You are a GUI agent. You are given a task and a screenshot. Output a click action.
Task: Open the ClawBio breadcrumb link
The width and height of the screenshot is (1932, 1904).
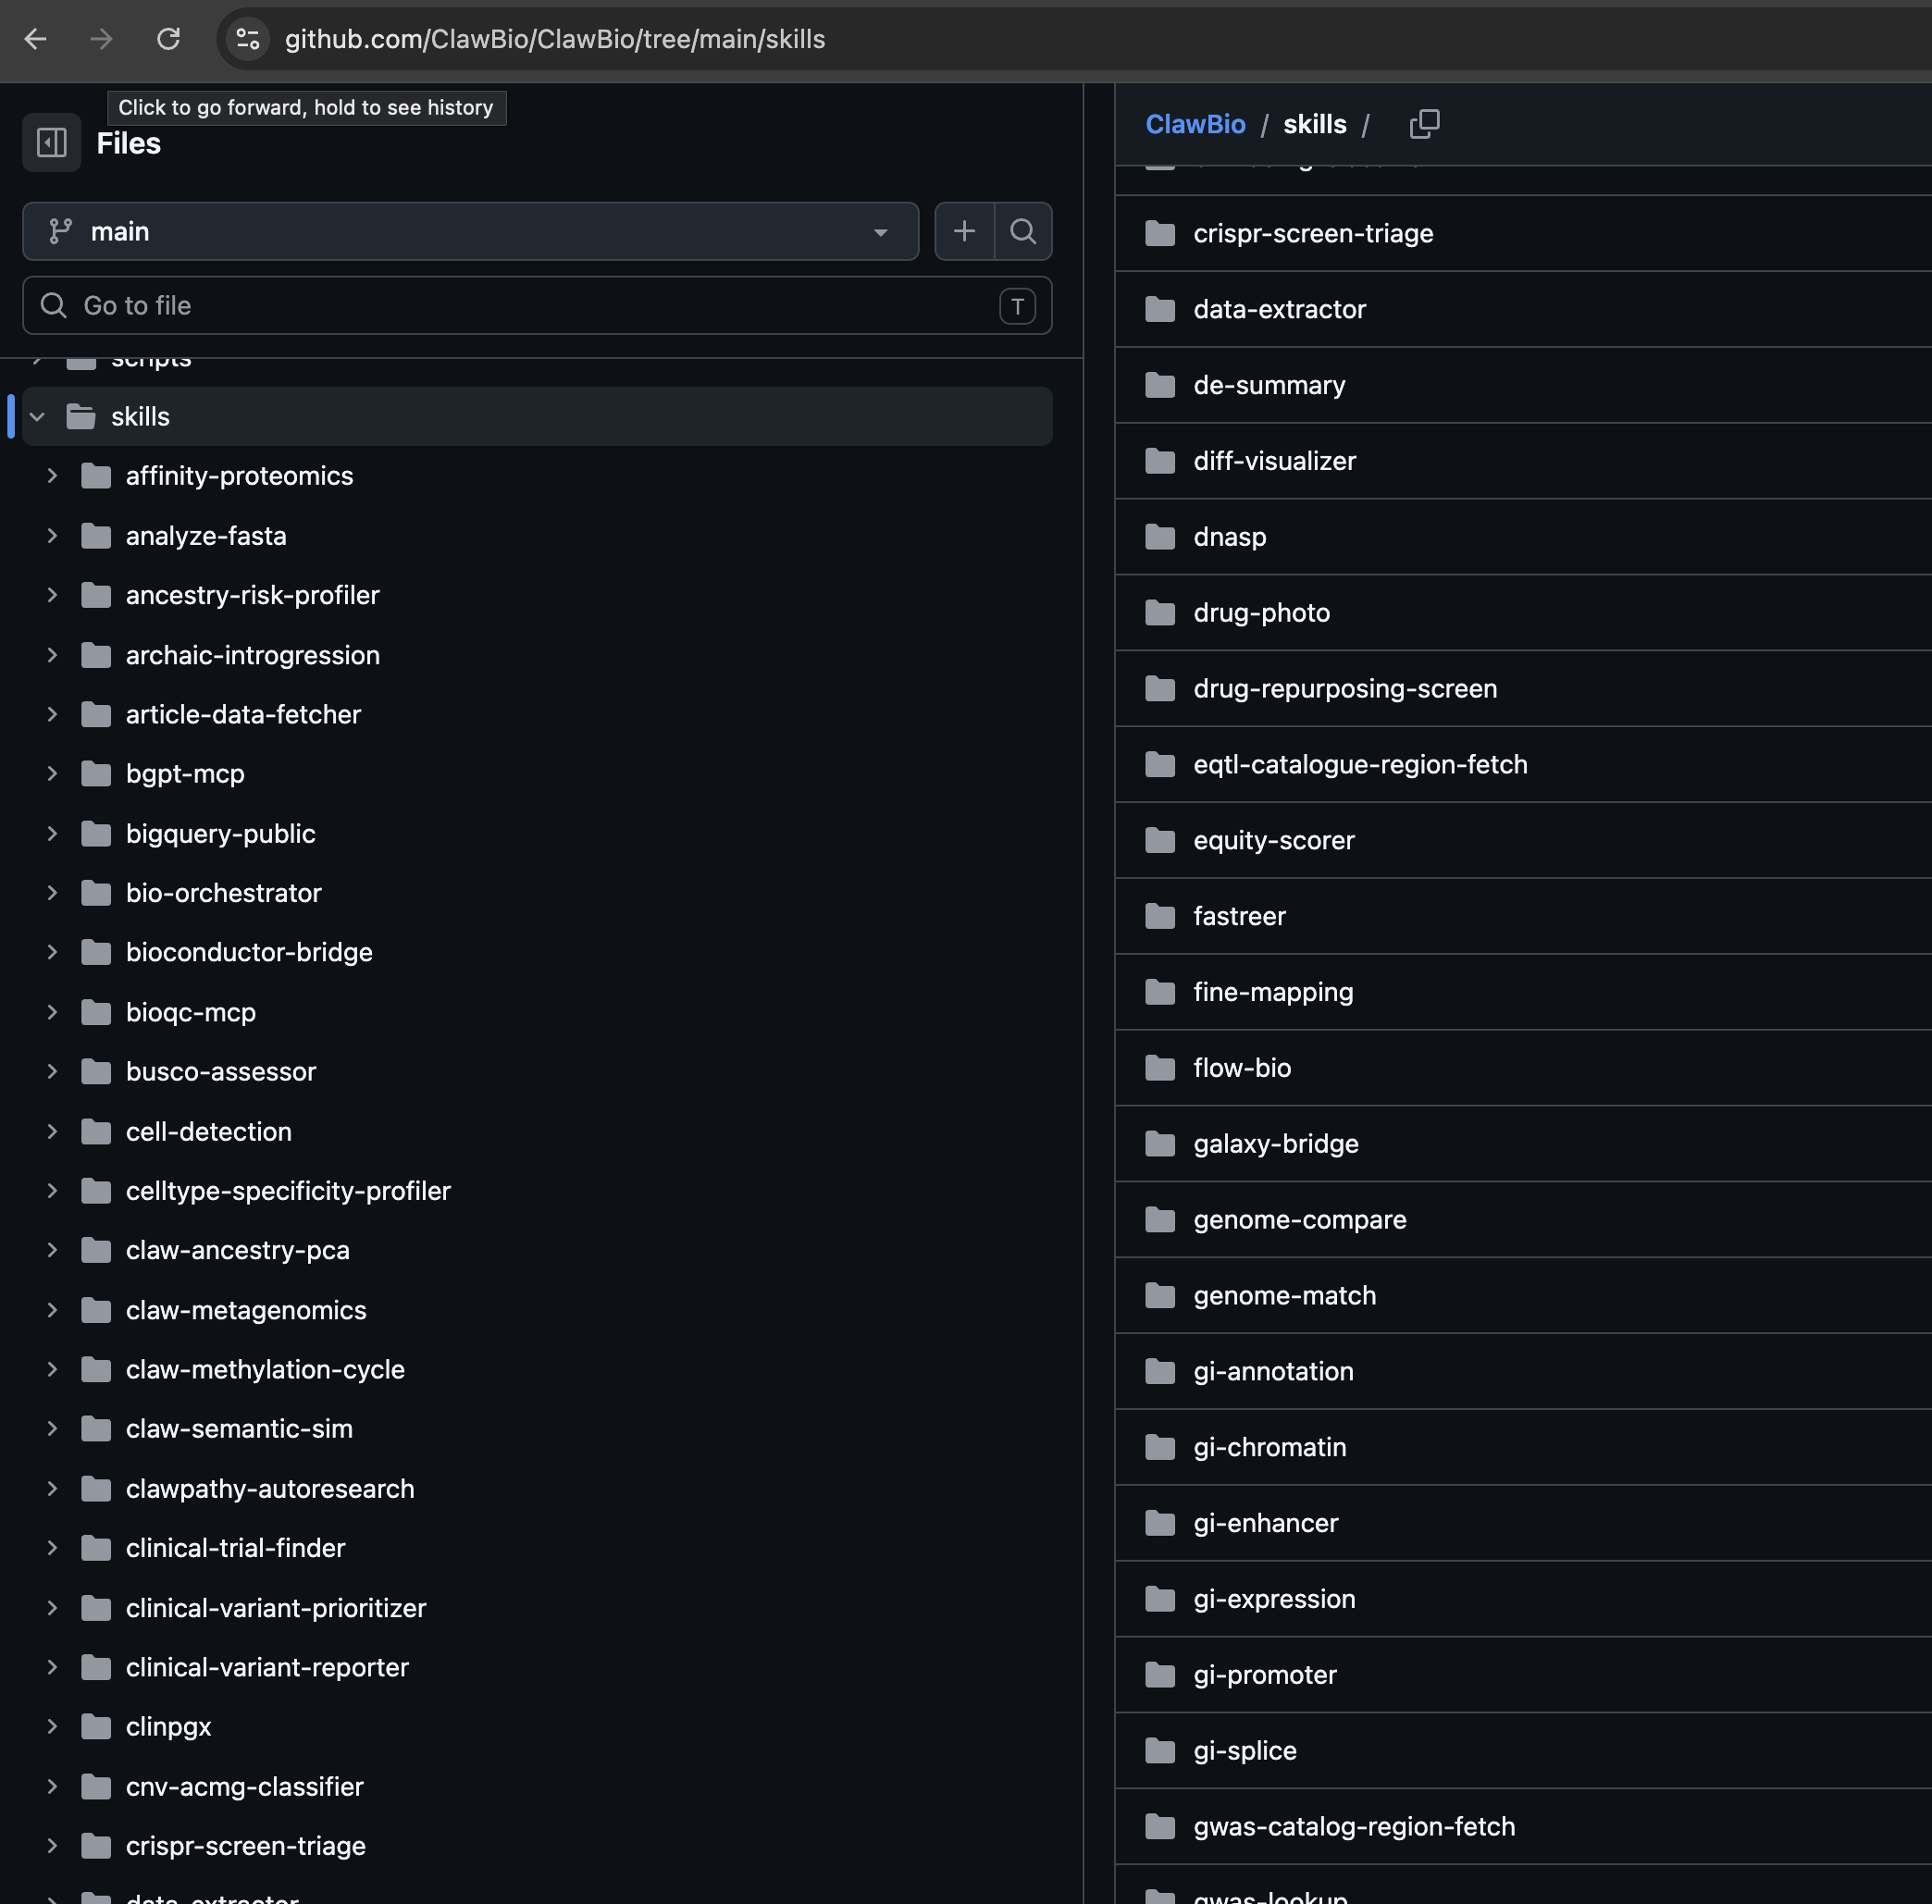click(1195, 124)
